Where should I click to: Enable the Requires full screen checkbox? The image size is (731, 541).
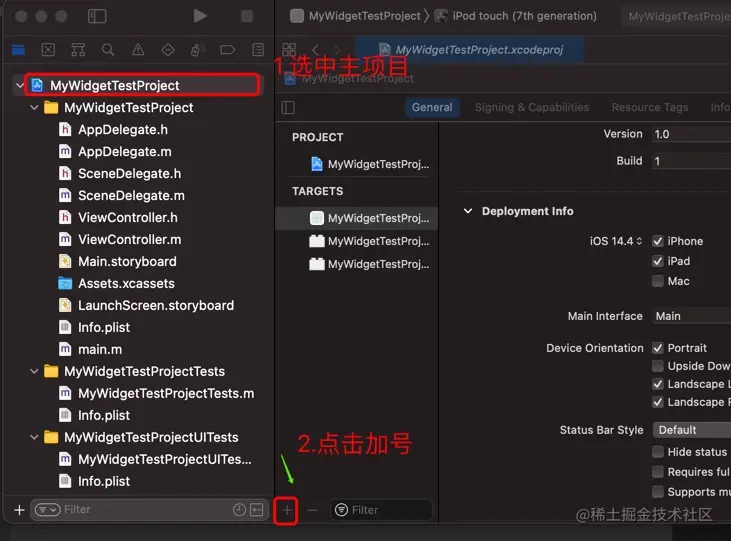click(x=657, y=472)
